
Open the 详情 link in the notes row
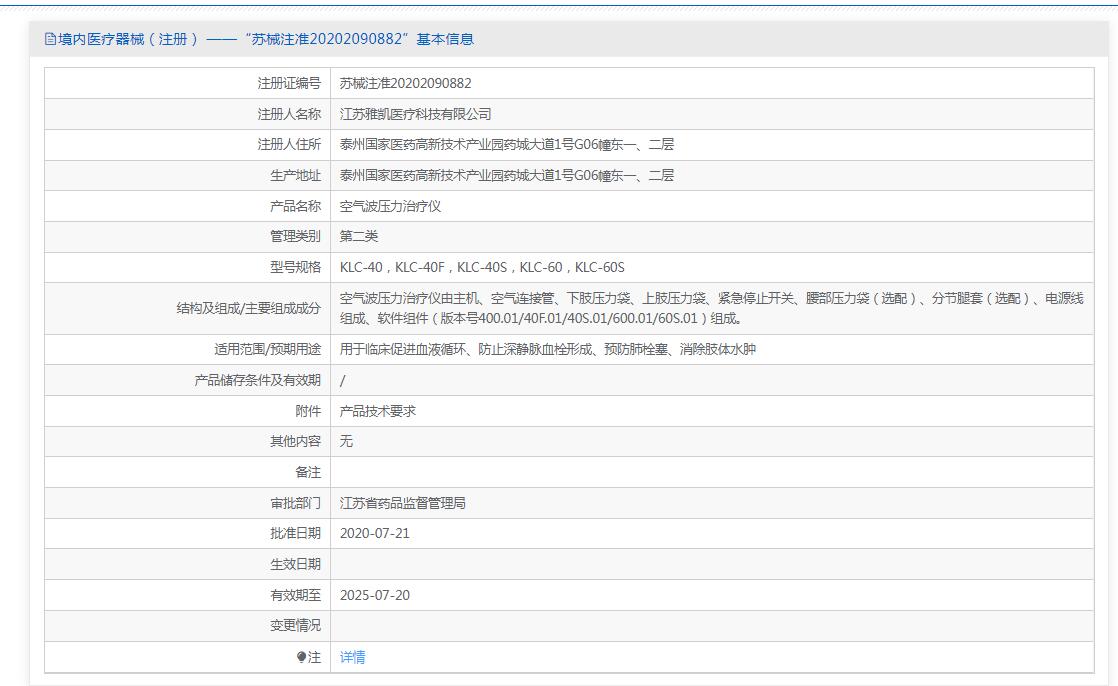tap(352, 657)
